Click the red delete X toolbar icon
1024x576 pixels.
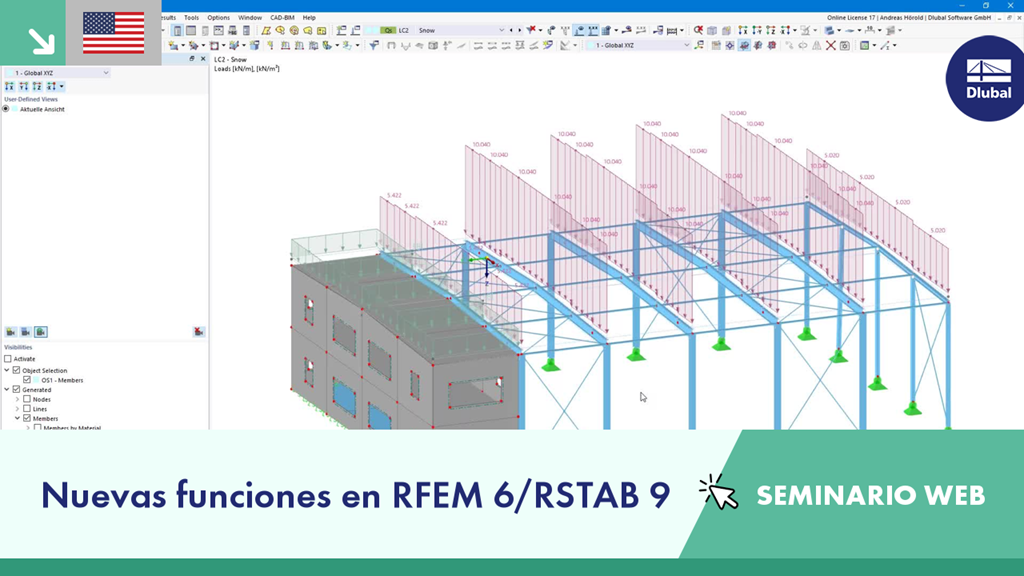click(831, 46)
